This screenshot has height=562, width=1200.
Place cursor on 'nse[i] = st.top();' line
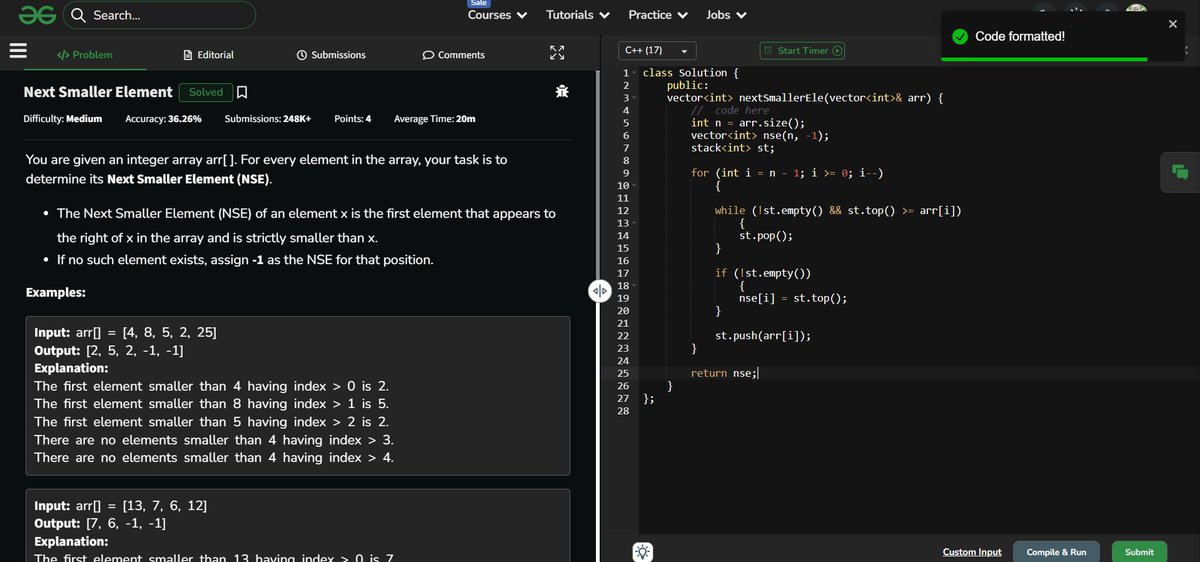coord(793,298)
